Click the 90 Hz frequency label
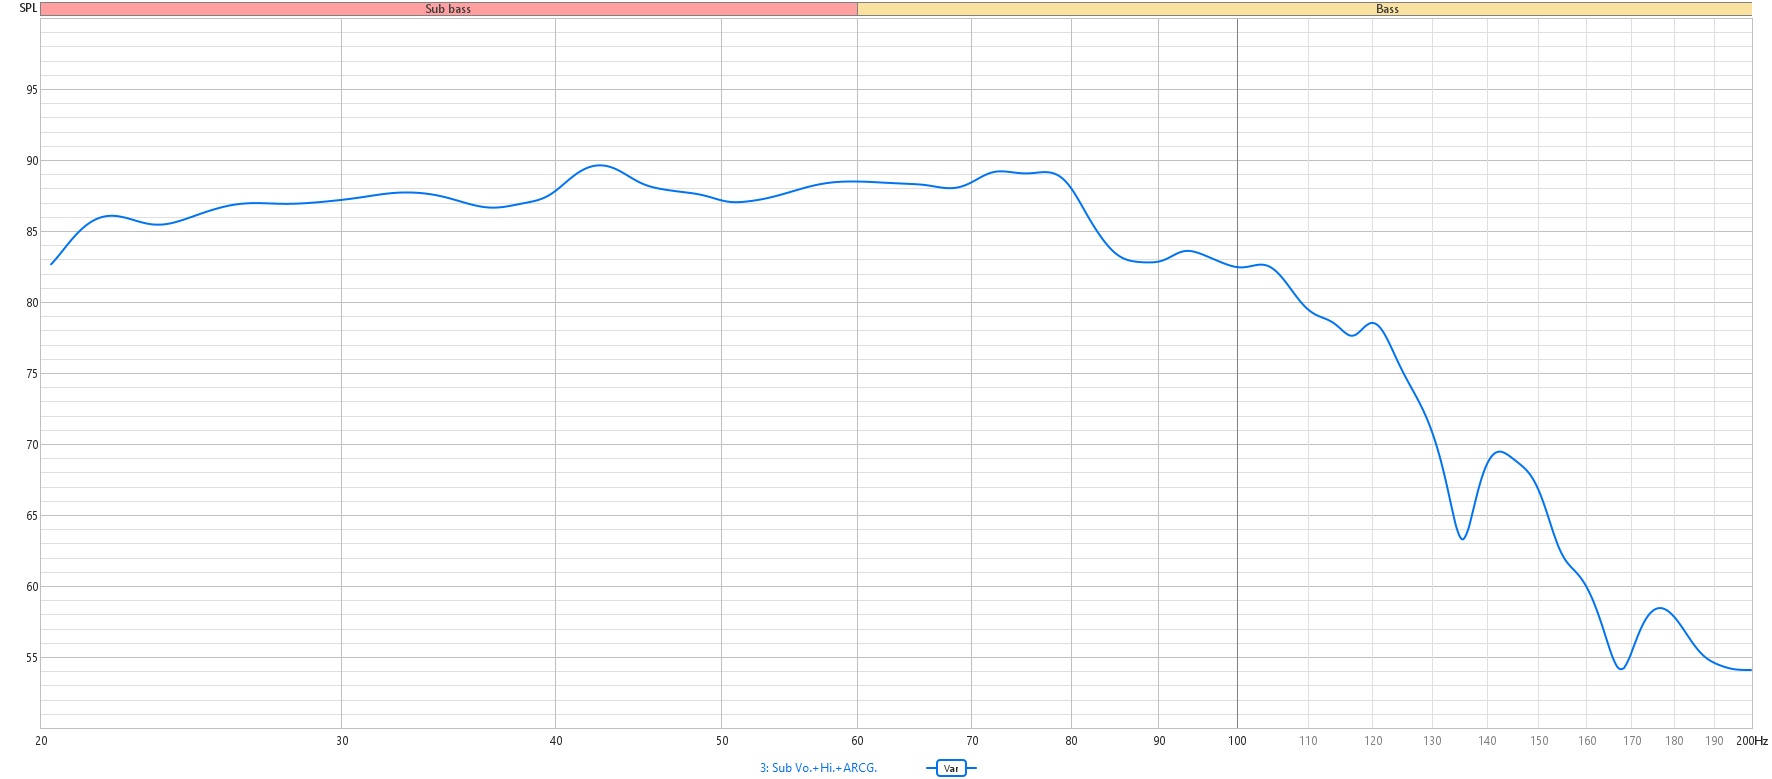The width and height of the screenshot is (1772, 779). [1159, 741]
